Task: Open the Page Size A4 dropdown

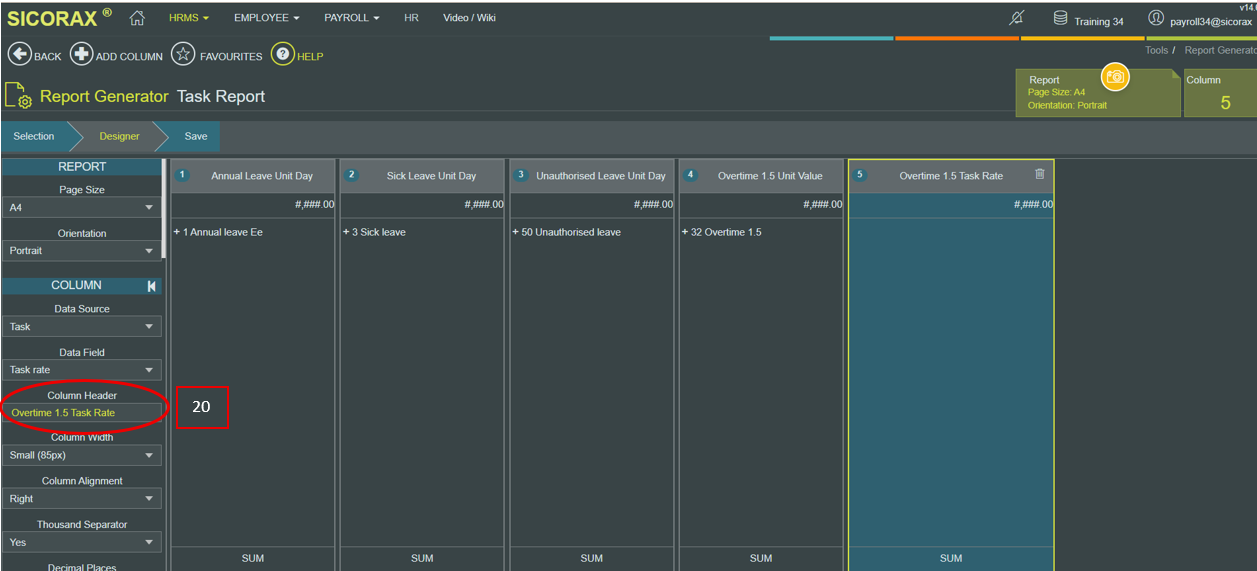Action: (82, 207)
